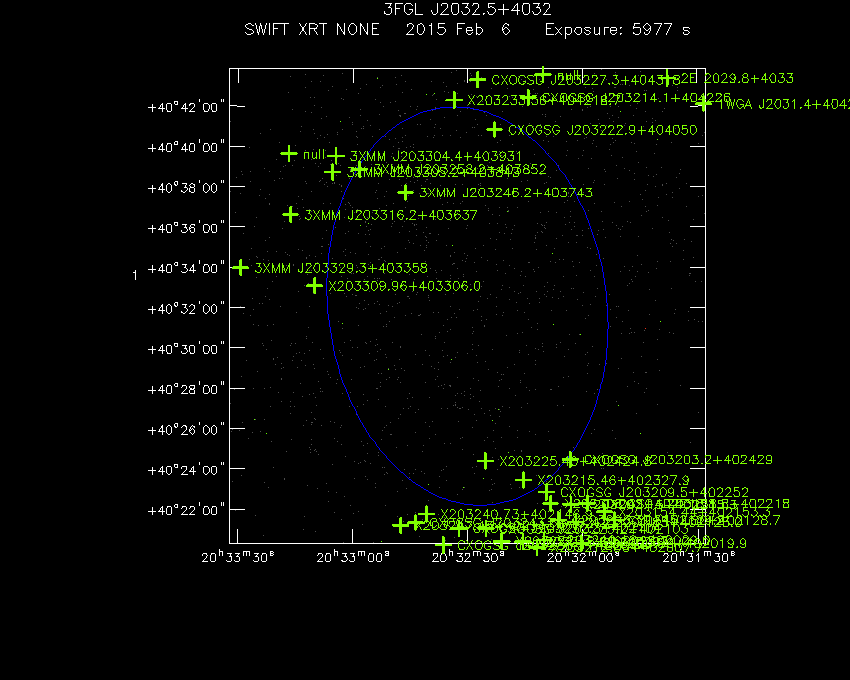Click cross marker of X203240.73 source

coord(427,514)
